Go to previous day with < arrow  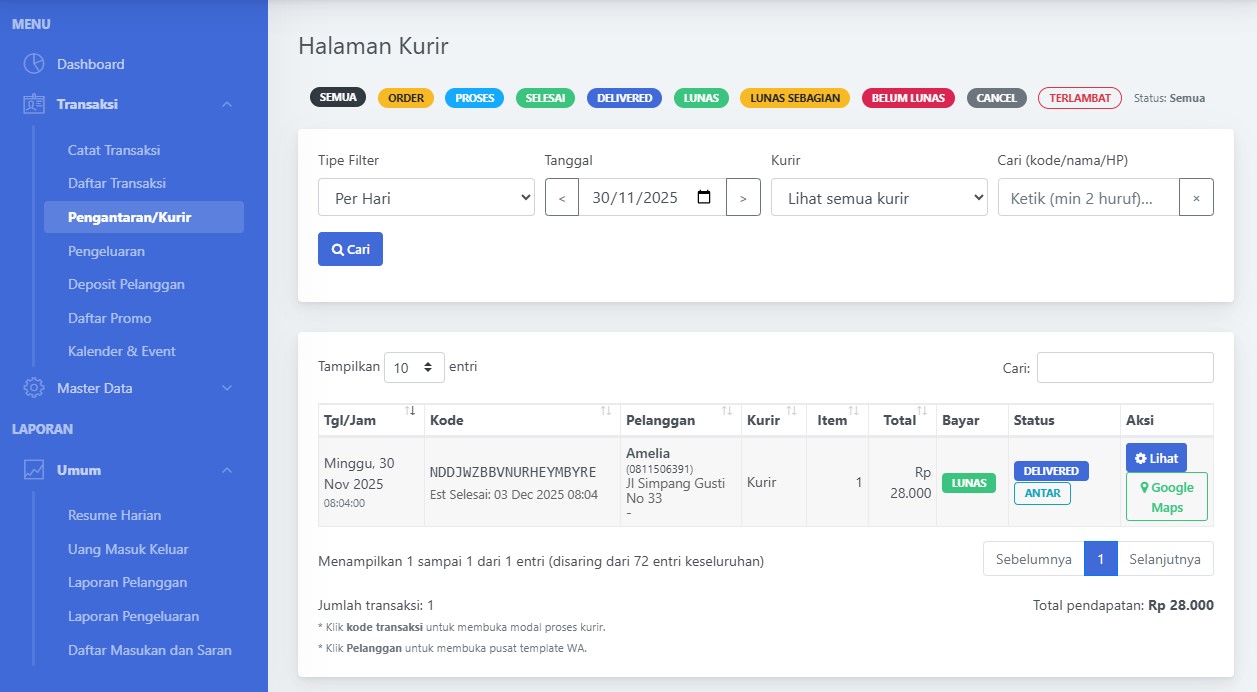[562, 198]
